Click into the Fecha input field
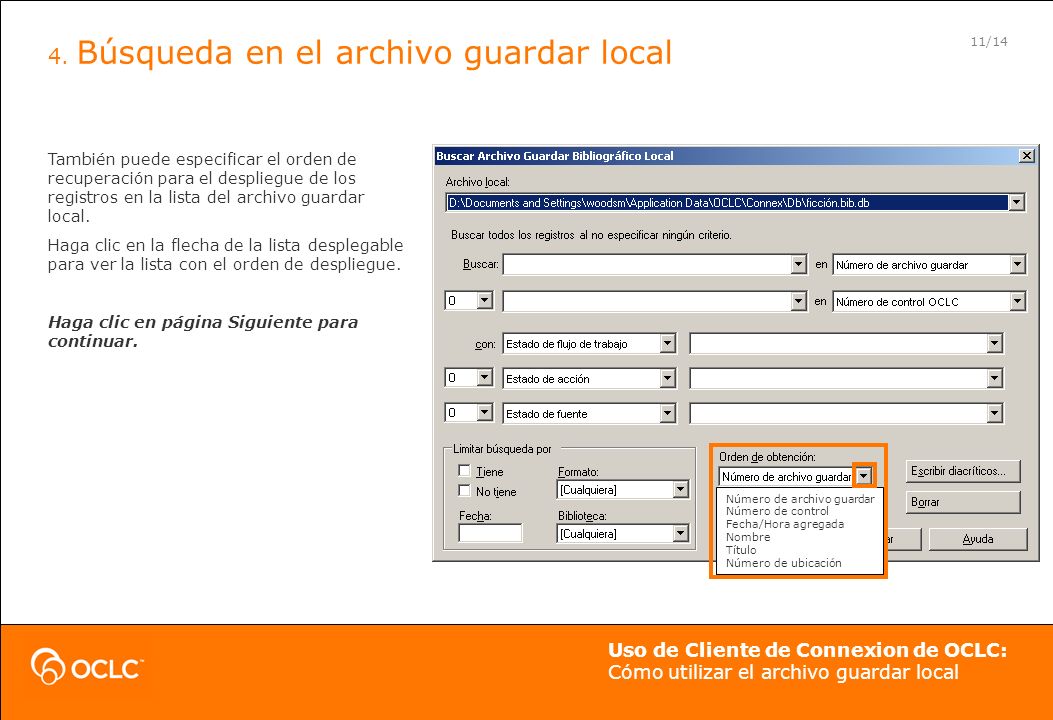The height and width of the screenshot is (720, 1053). [x=490, y=533]
